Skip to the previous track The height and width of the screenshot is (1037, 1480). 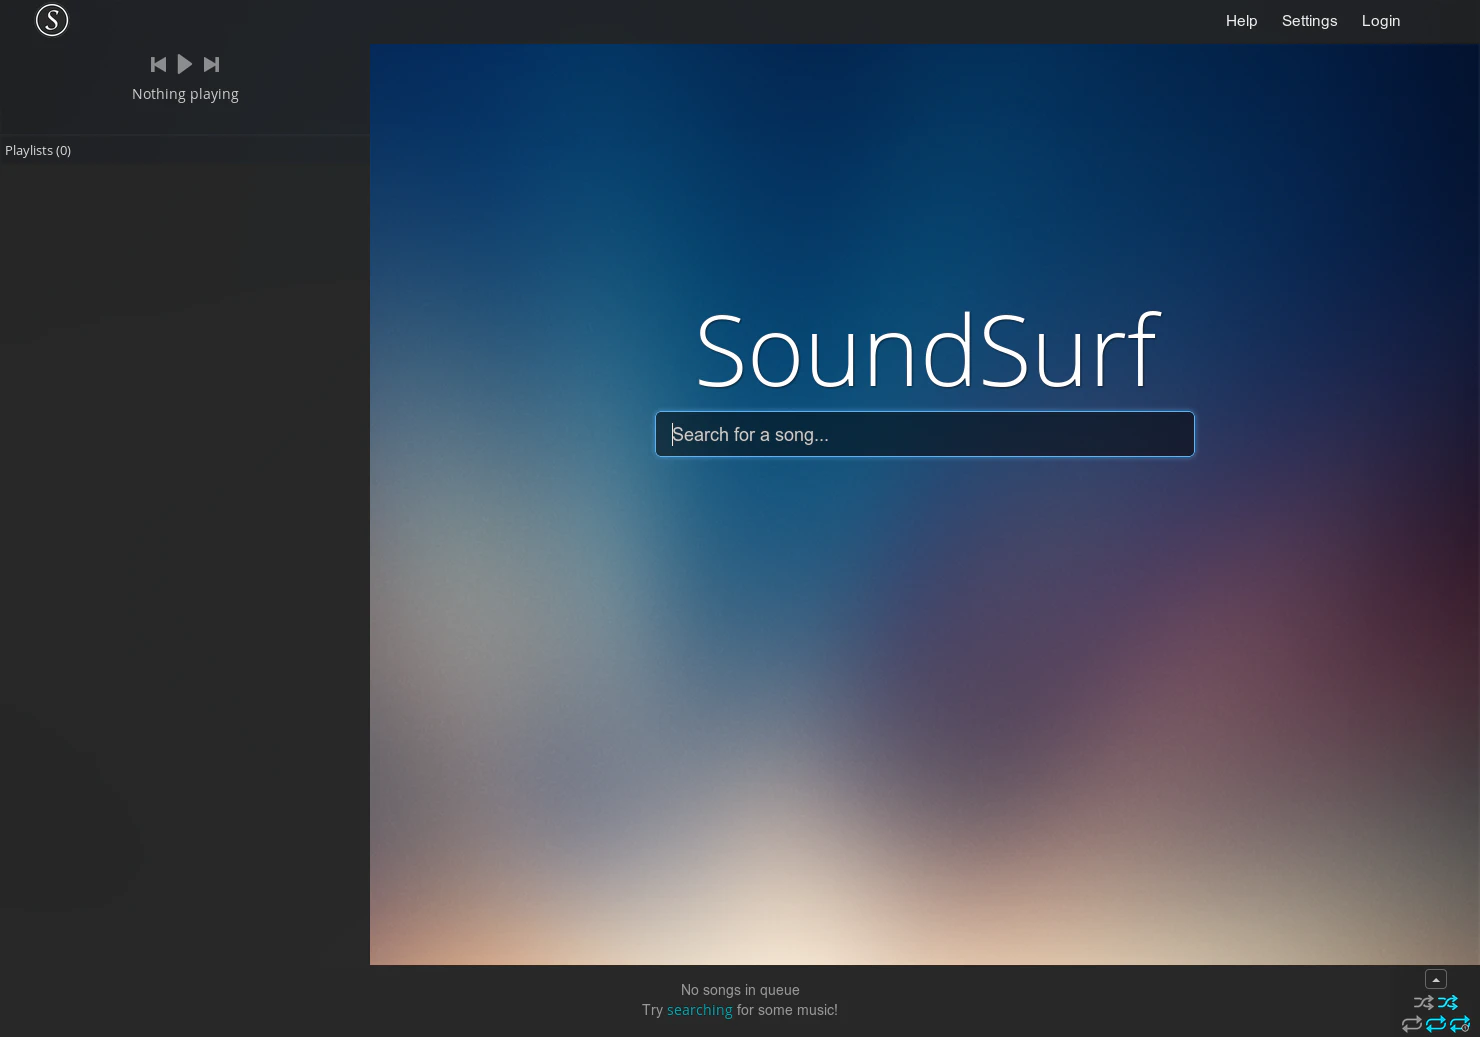tap(158, 64)
